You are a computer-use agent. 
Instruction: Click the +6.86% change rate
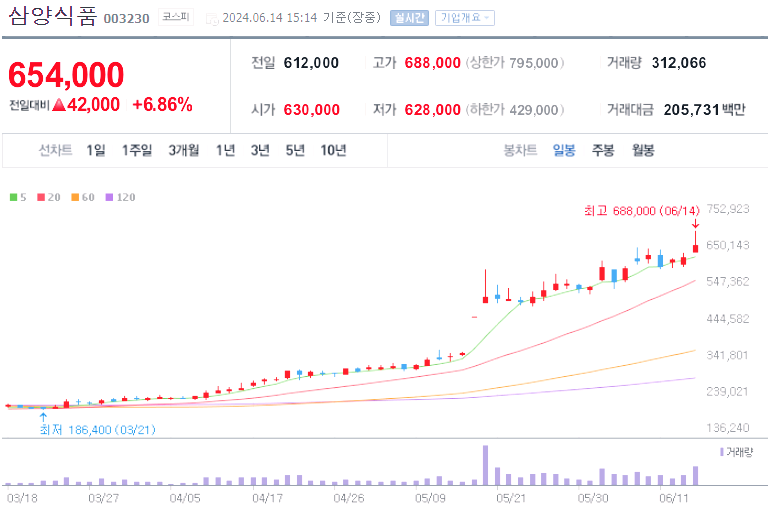(163, 104)
